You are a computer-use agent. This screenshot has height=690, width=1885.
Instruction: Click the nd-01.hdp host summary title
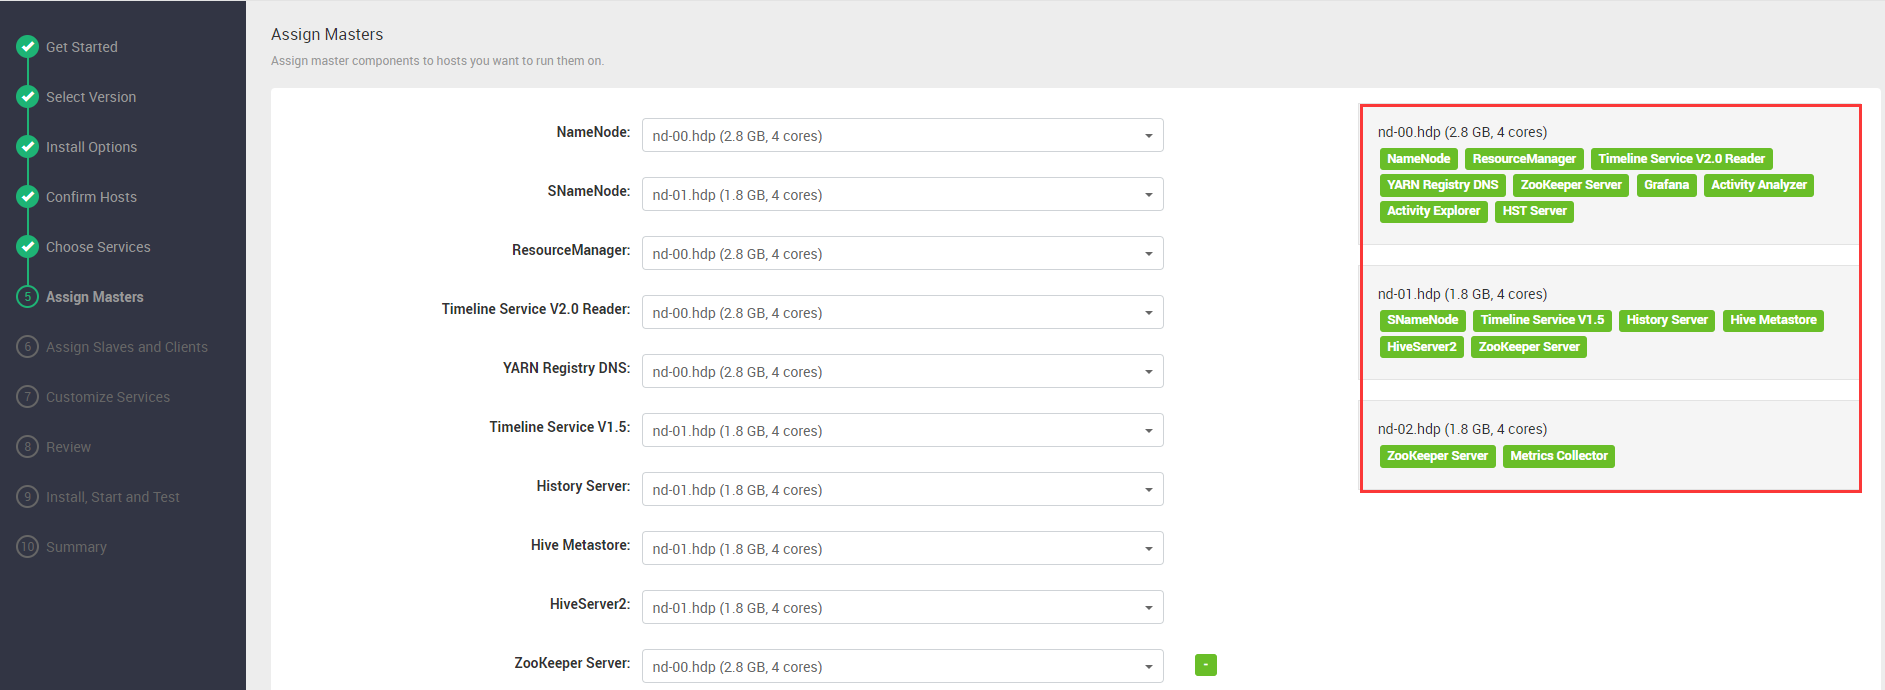1462,294
